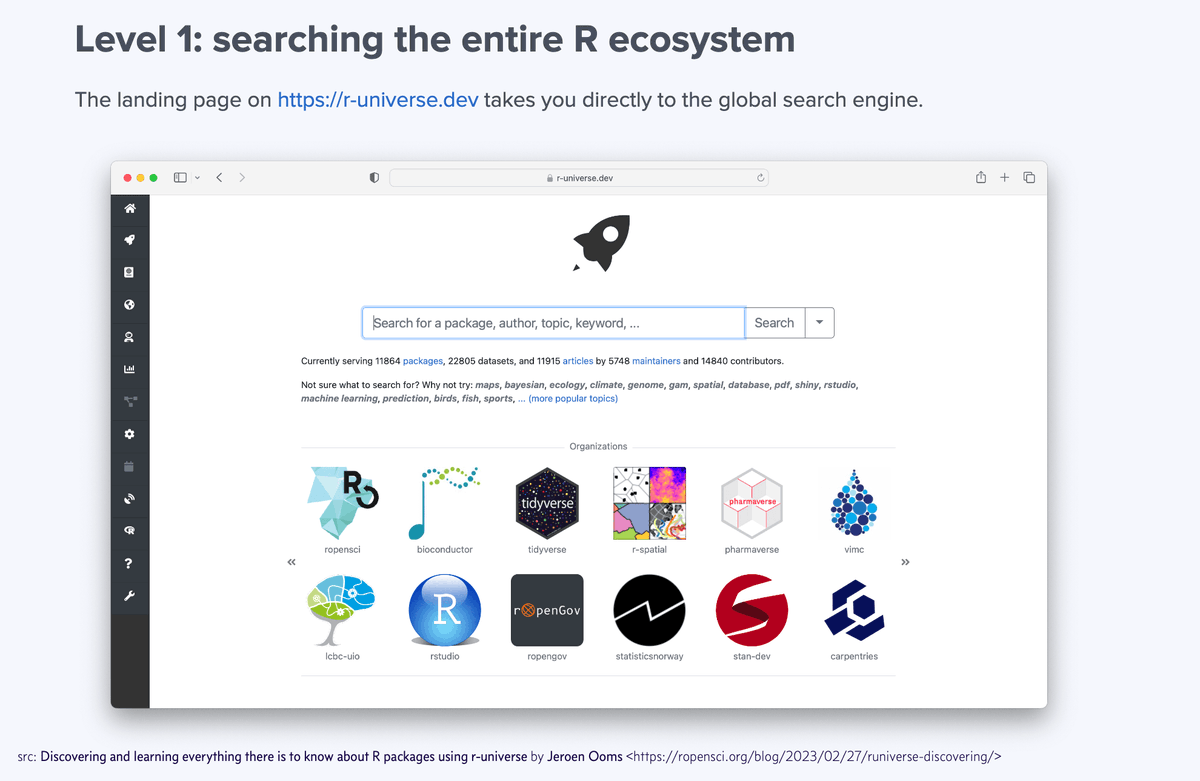Select the climate topic suggestion

606,385
